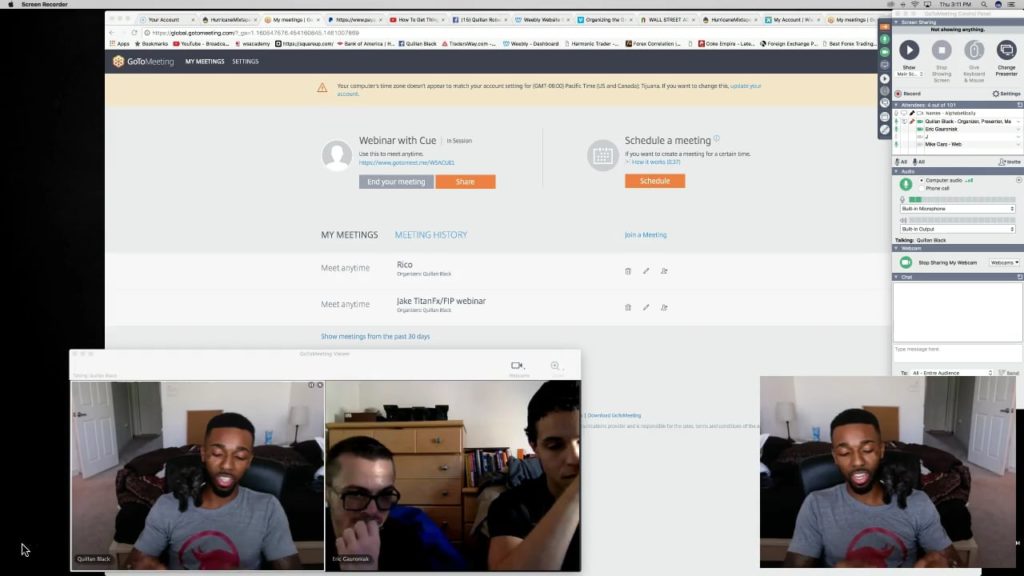Click green microphone button on grab tab
Image resolution: width=1024 pixels, height=576 pixels.
point(885,39)
